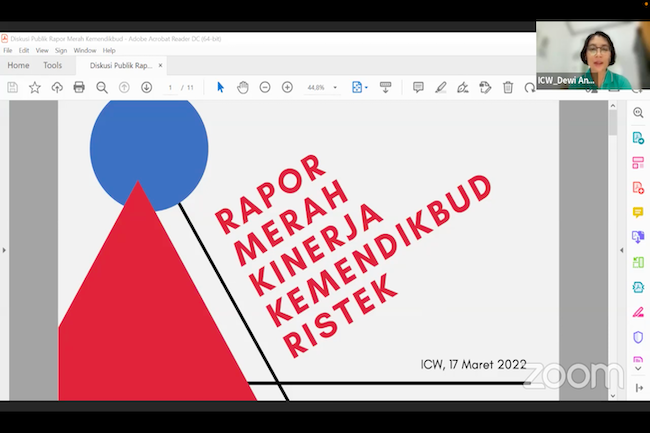
Task: Open the find text magnifier
Action: click(102, 88)
